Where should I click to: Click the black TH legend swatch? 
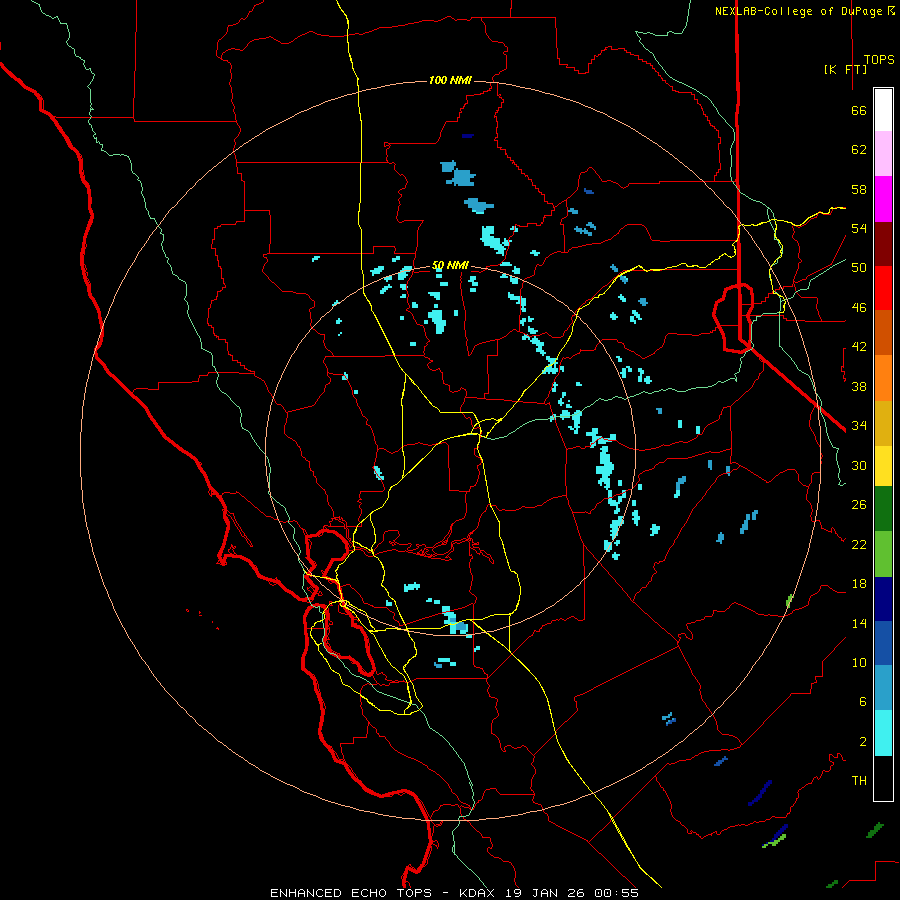883,778
